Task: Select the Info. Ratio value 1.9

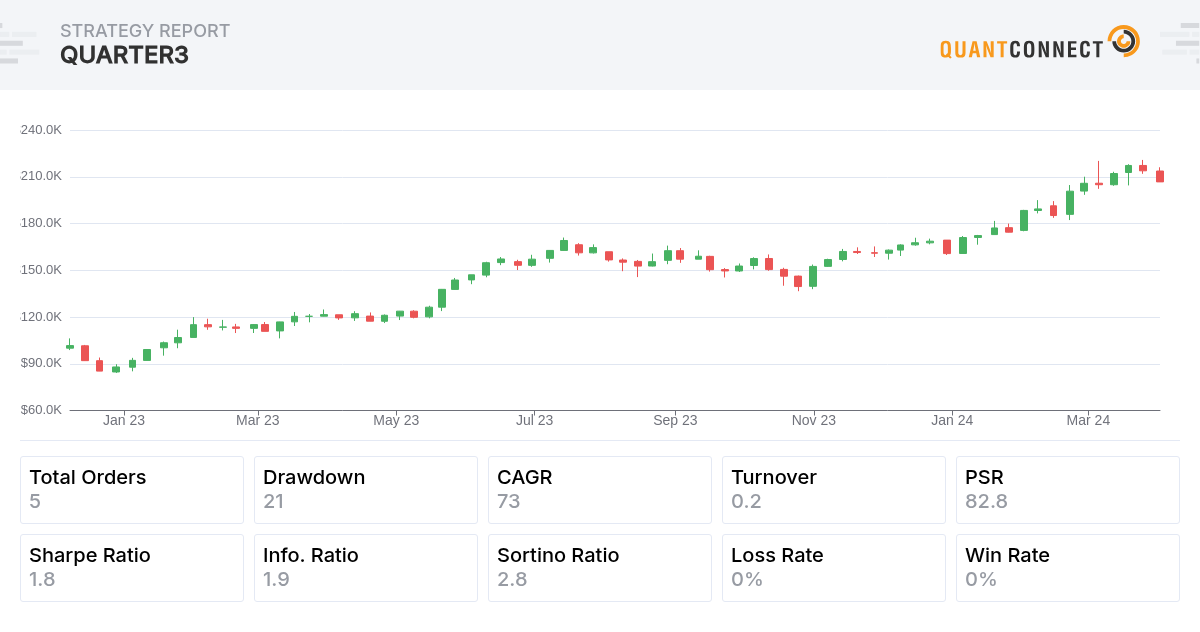Action: tap(277, 579)
